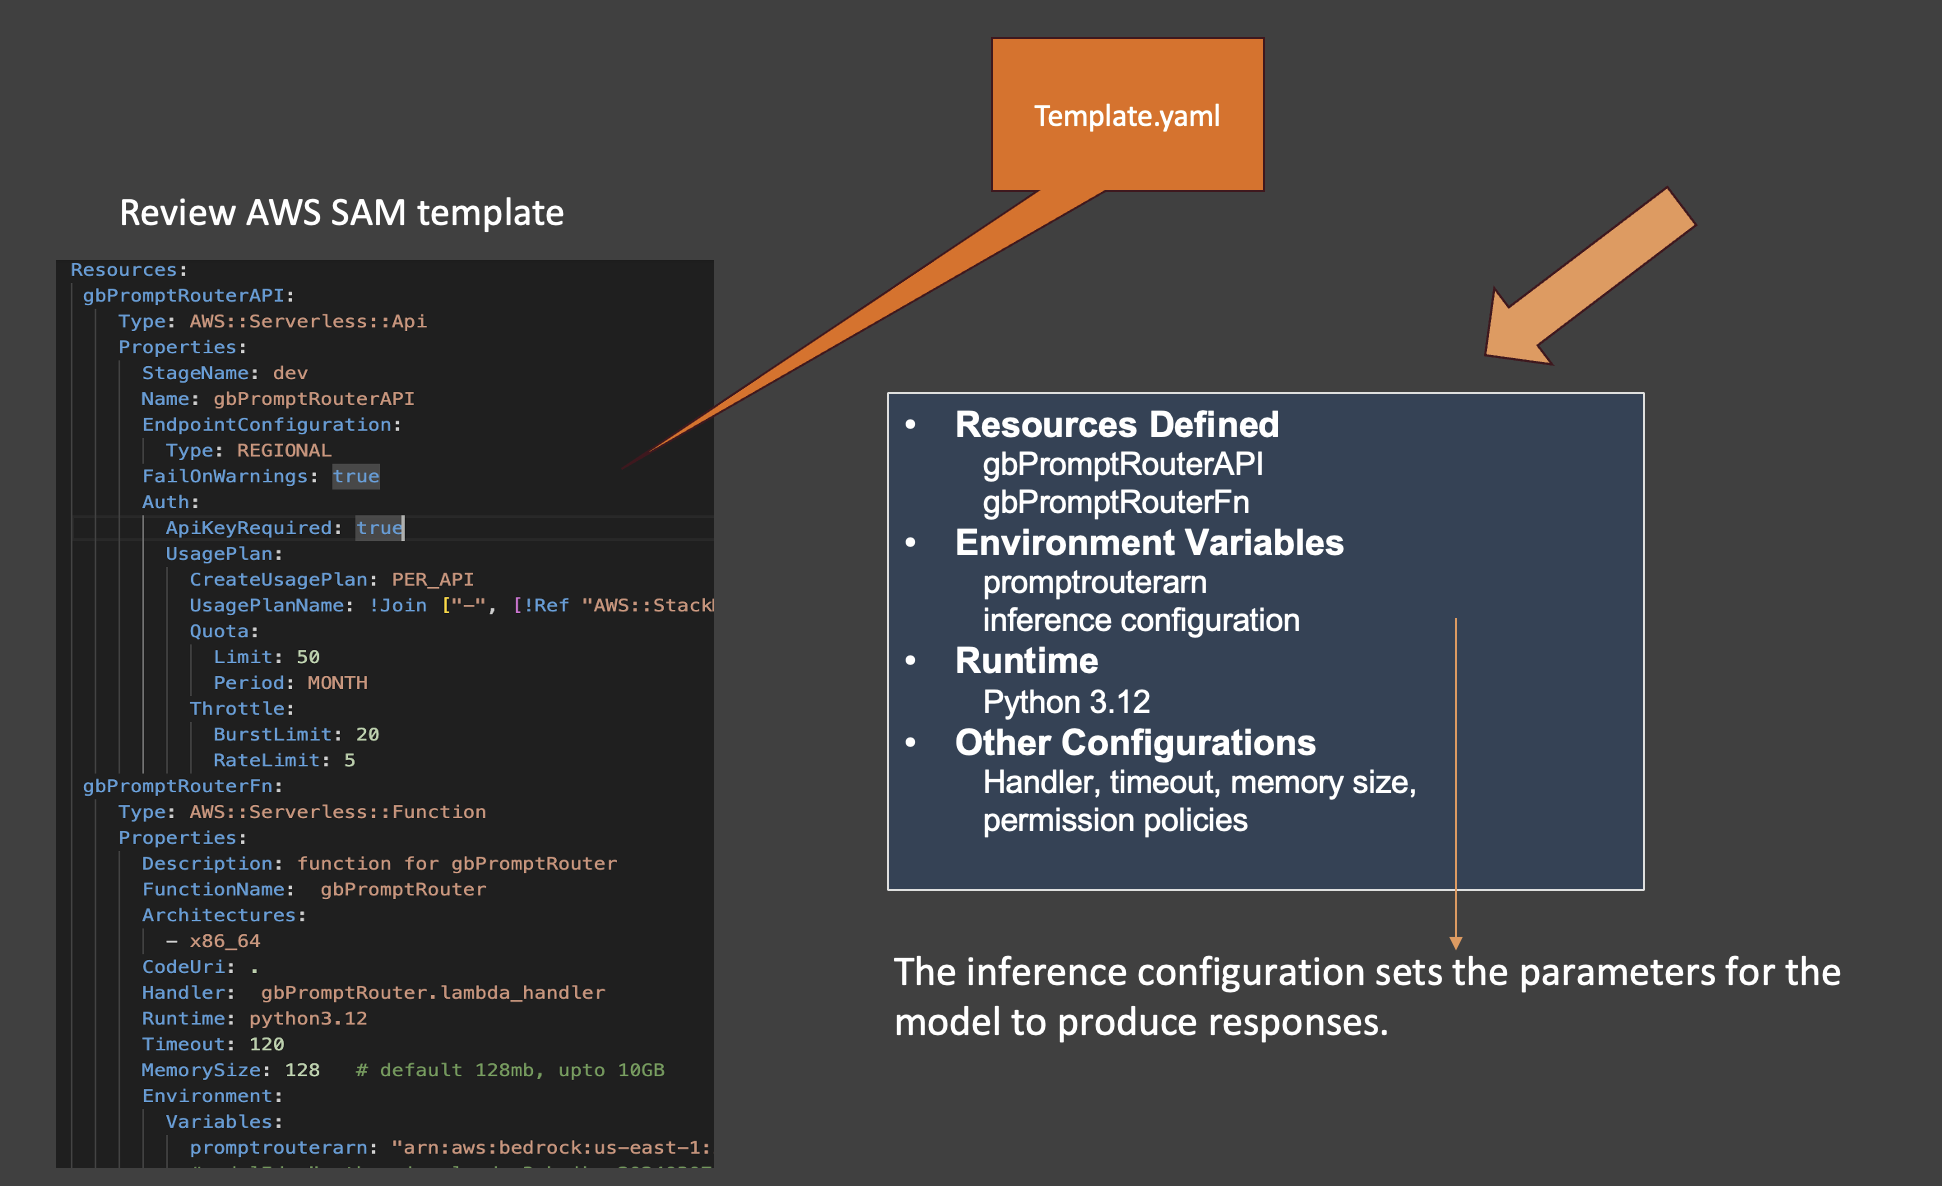The height and width of the screenshot is (1186, 1942).
Task: Click the 'FailOnWarnings: true' line
Action: coord(261,476)
